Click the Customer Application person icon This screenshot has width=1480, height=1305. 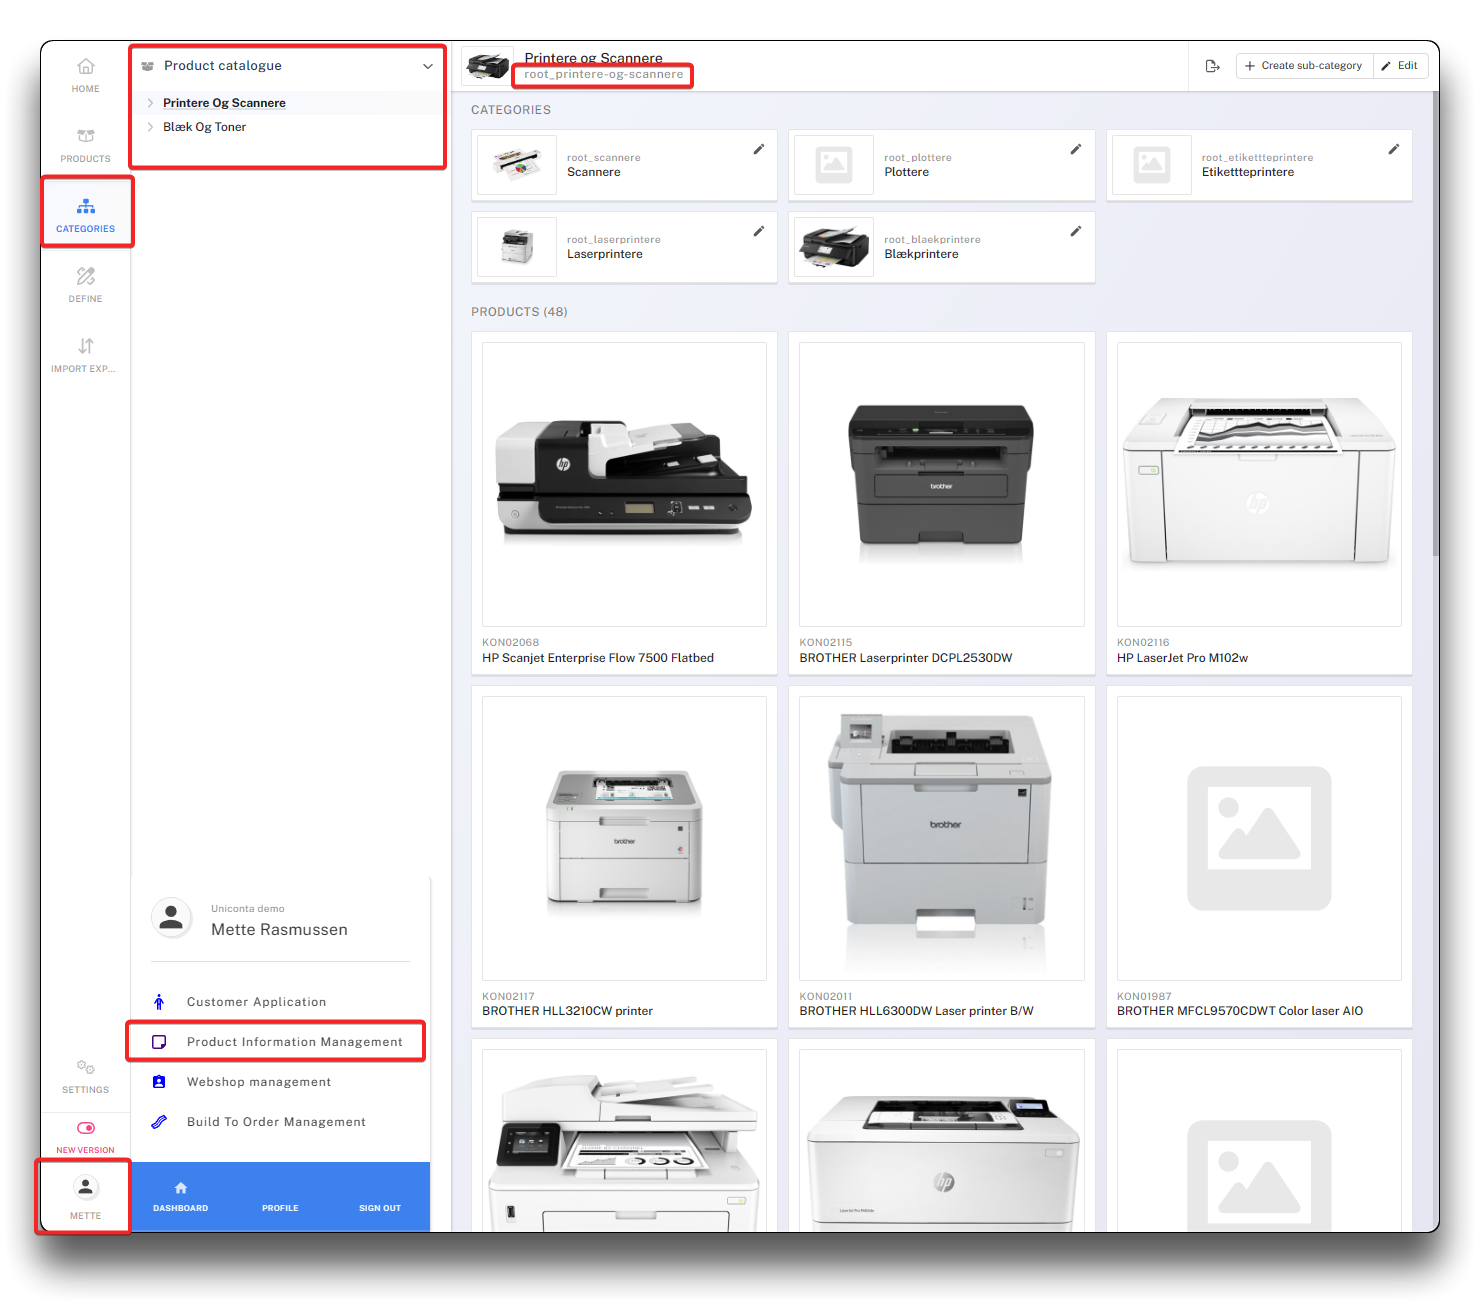click(159, 1002)
